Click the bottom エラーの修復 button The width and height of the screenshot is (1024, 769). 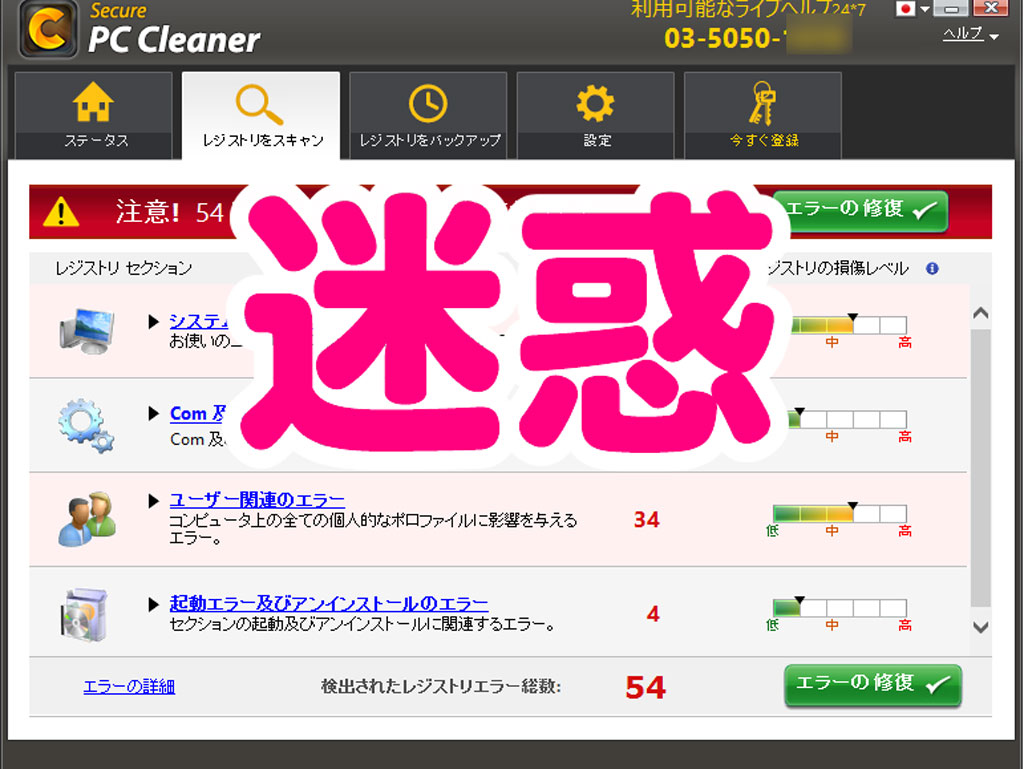tap(872, 685)
